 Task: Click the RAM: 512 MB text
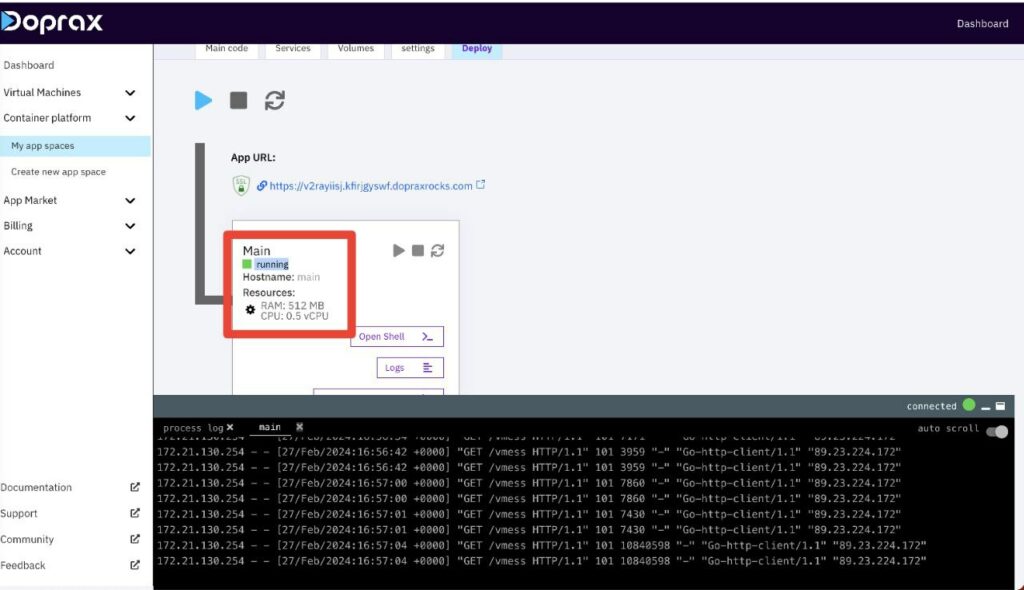pyautogui.click(x=292, y=305)
